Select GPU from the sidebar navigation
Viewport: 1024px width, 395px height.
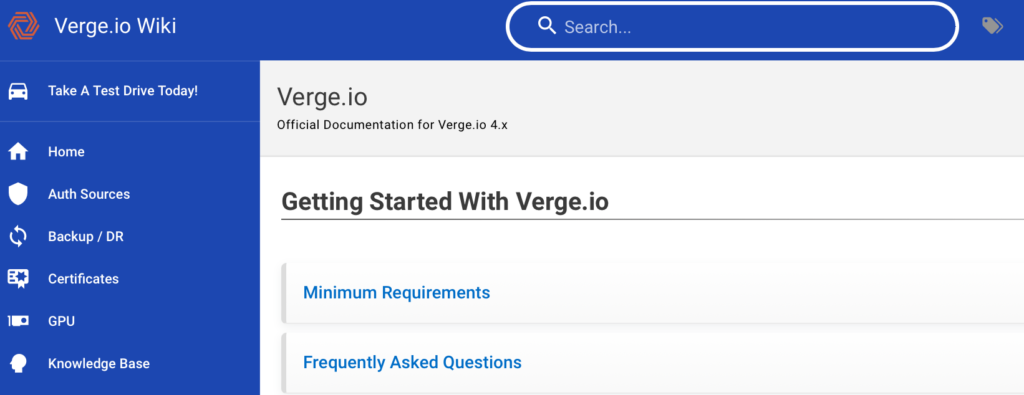coord(61,321)
